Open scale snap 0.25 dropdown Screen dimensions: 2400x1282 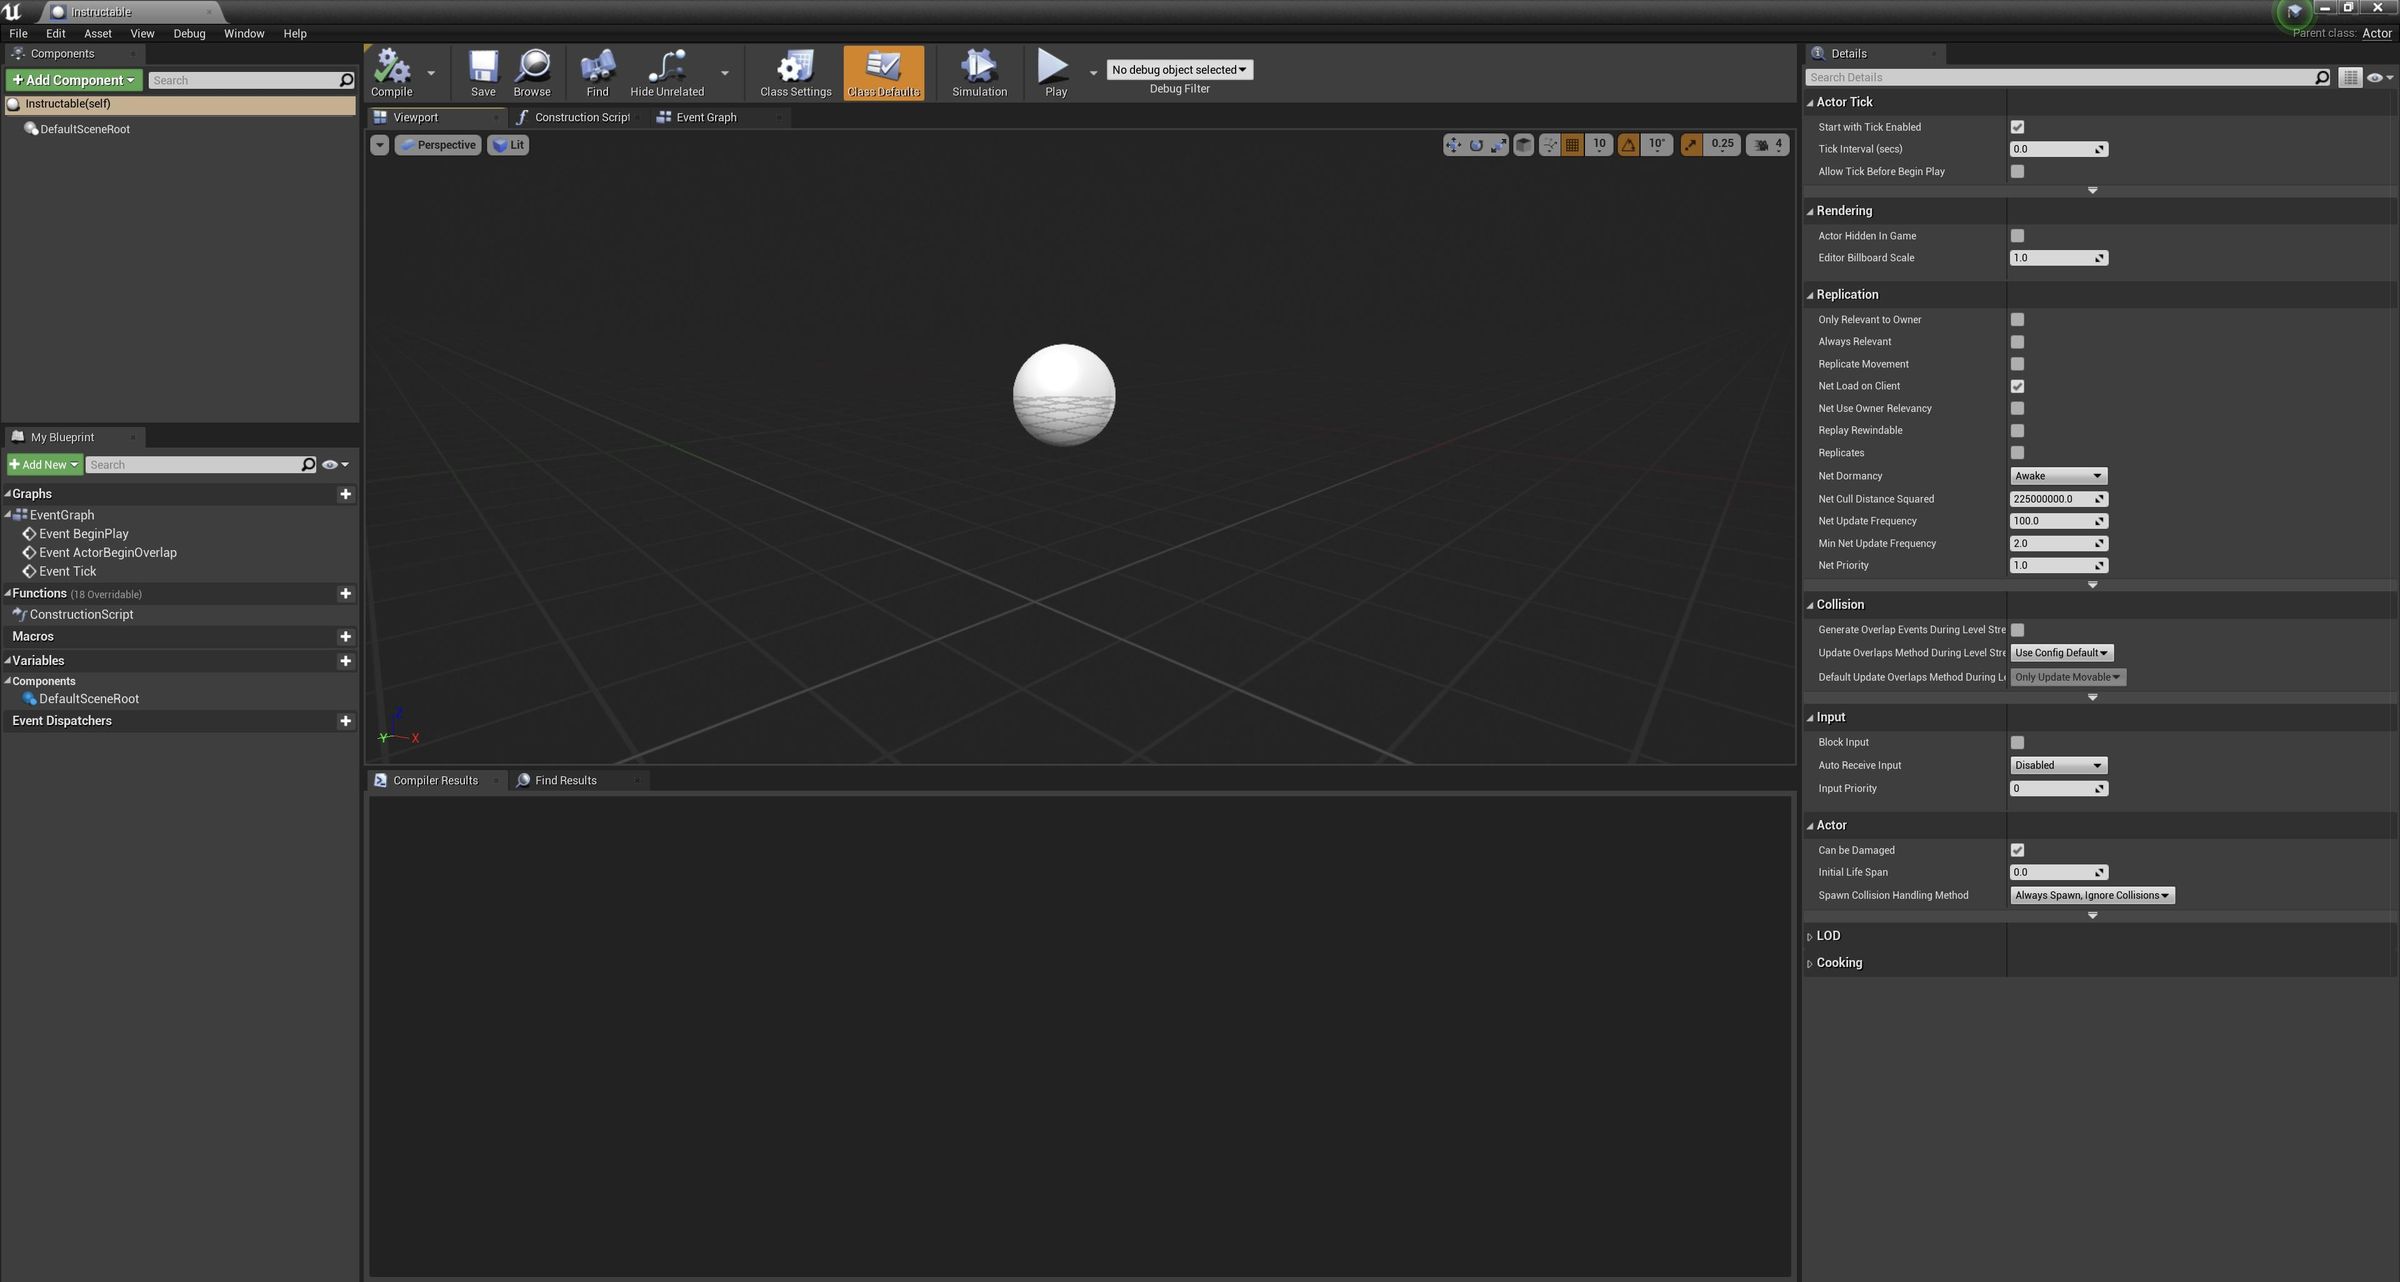point(1722,145)
